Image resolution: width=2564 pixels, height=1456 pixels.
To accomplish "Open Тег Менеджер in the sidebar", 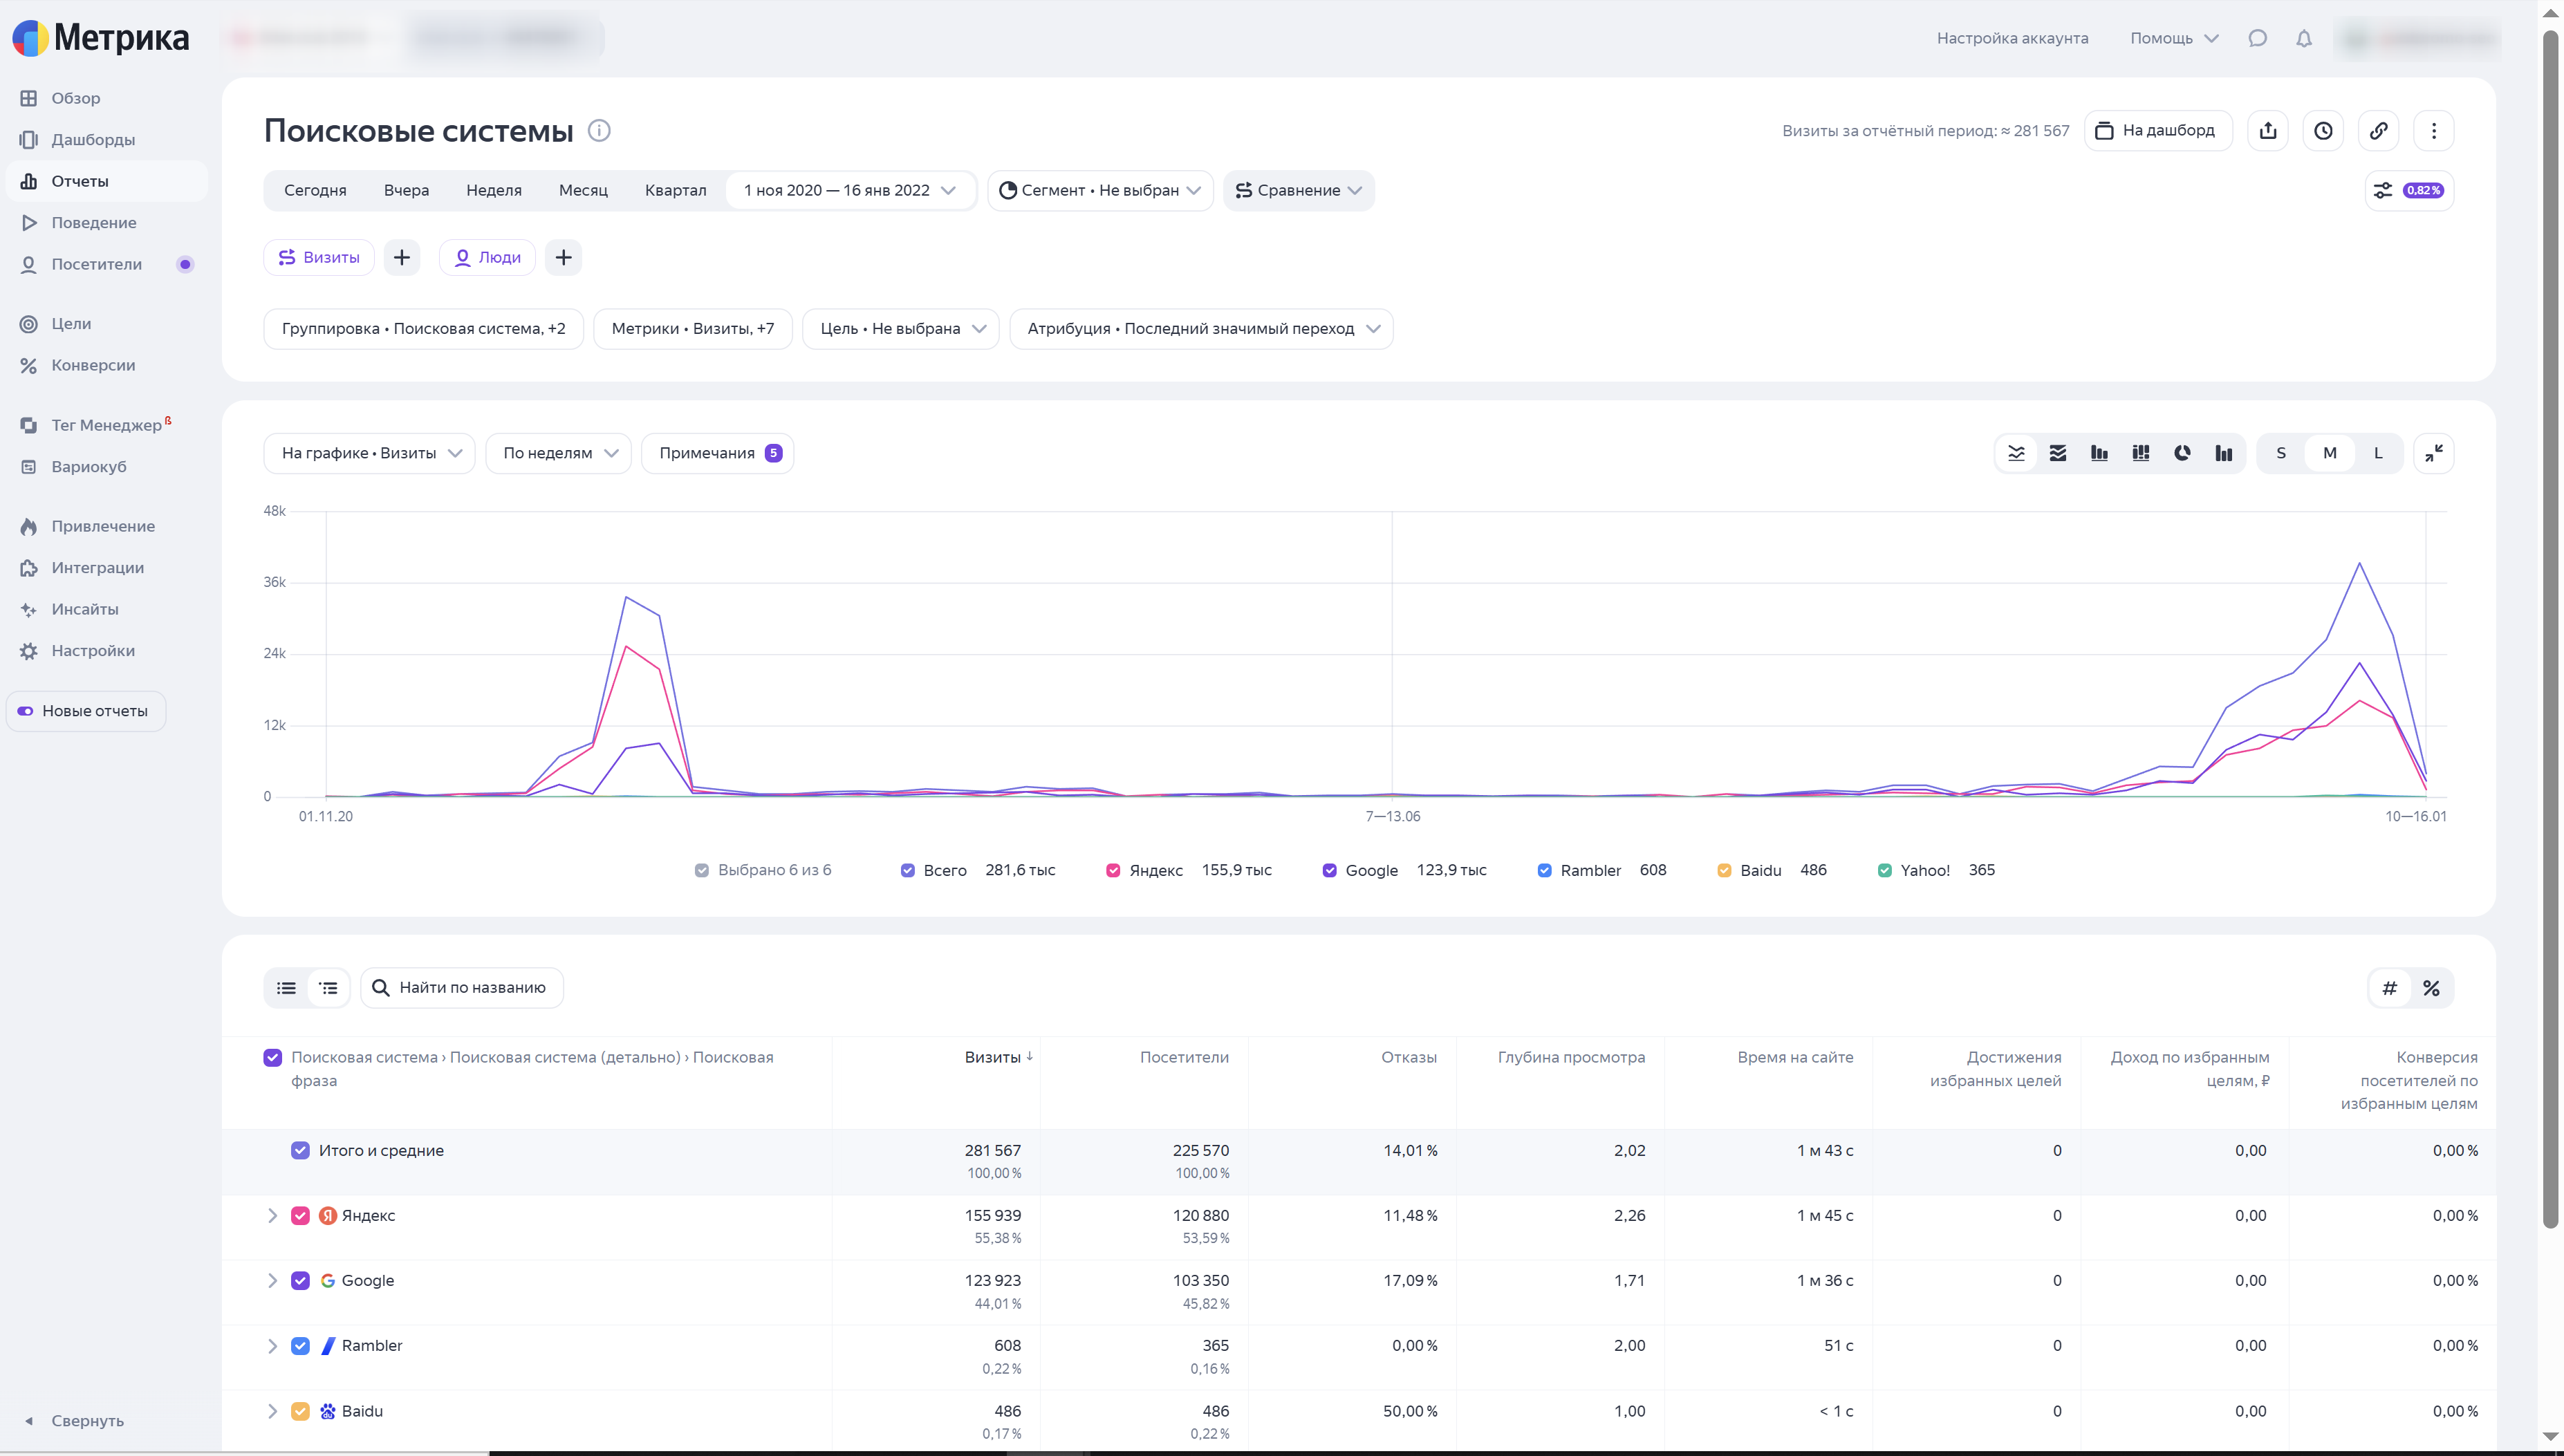I will pyautogui.click(x=107, y=425).
